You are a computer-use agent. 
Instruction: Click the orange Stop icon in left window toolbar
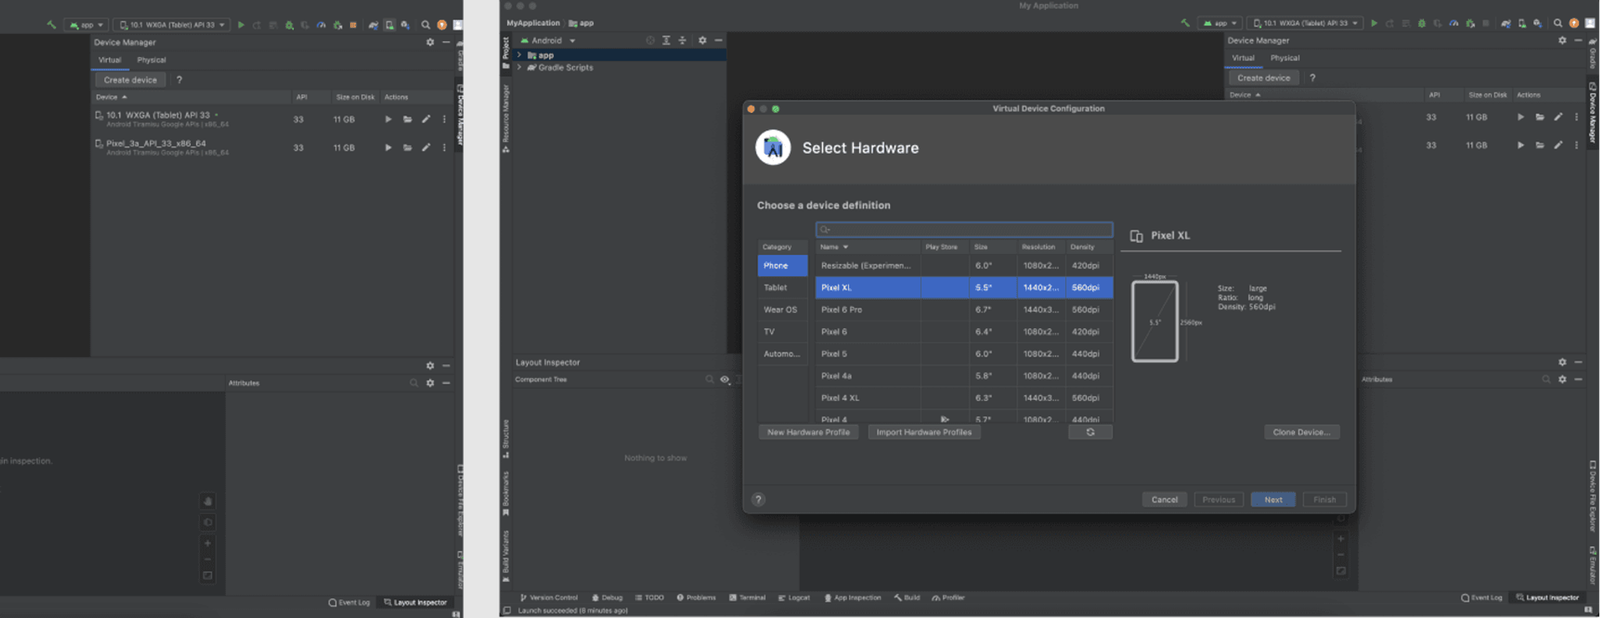(353, 25)
